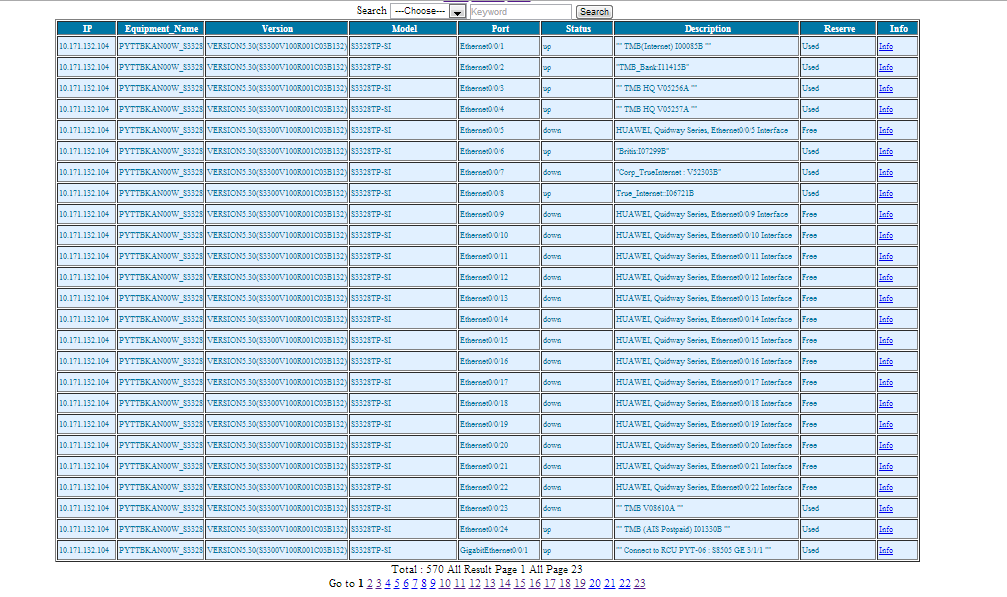Open Info link for Ethernet0/0/1 row
Viewport: 1007px width, 597px height.
[x=886, y=46]
